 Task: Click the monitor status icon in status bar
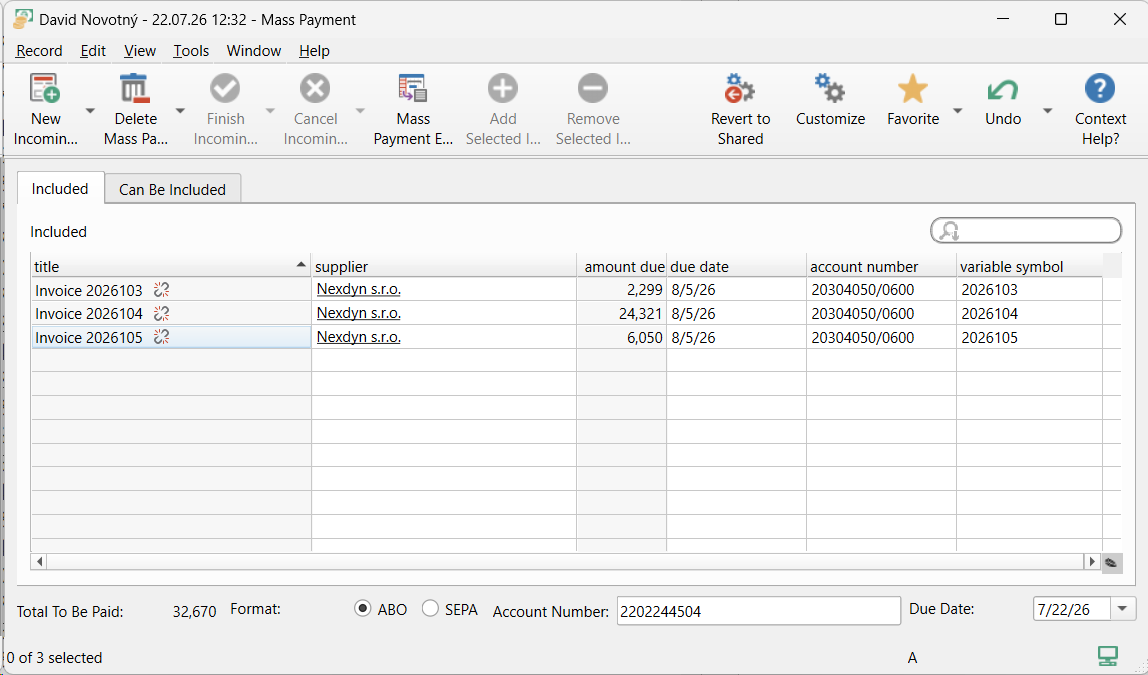pos(1108,656)
